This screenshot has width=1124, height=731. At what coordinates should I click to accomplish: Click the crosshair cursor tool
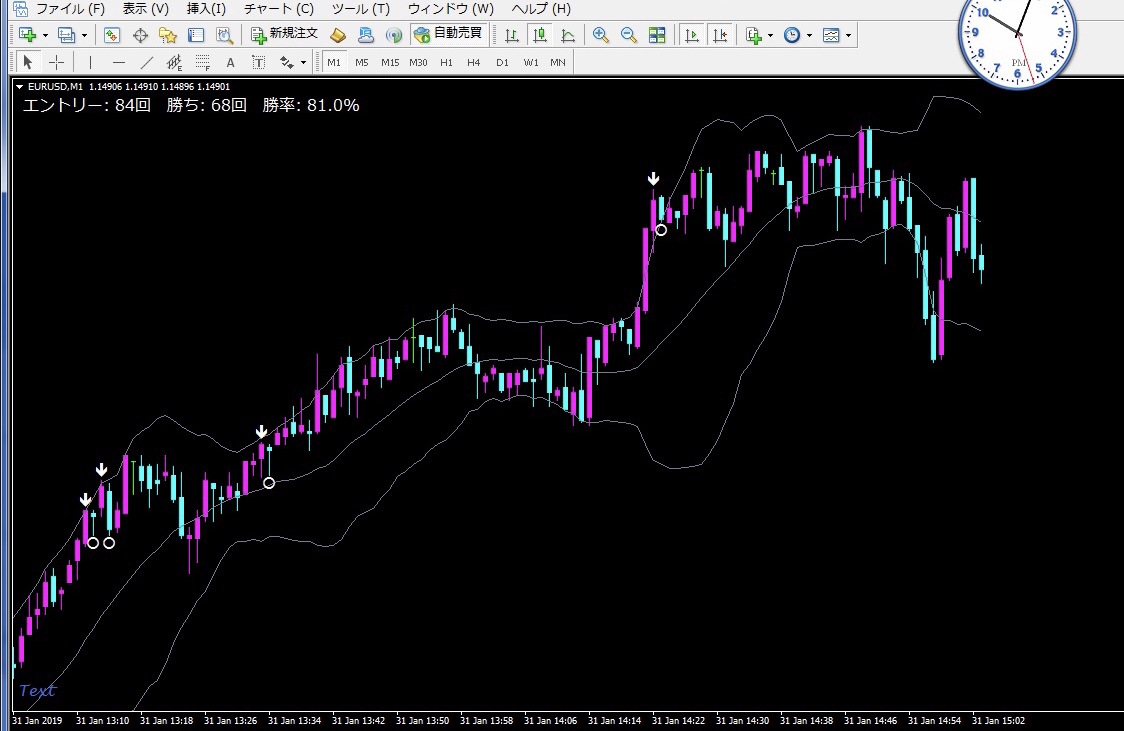coord(57,62)
